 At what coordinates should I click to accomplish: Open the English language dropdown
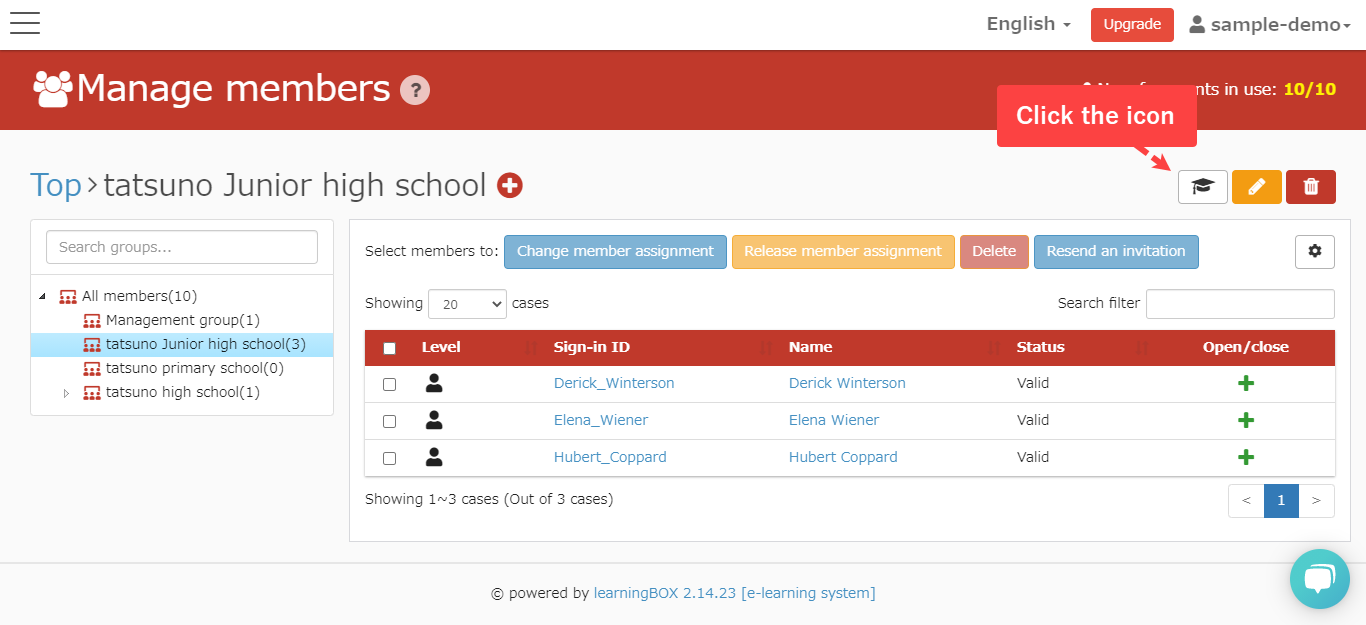(x=1028, y=24)
